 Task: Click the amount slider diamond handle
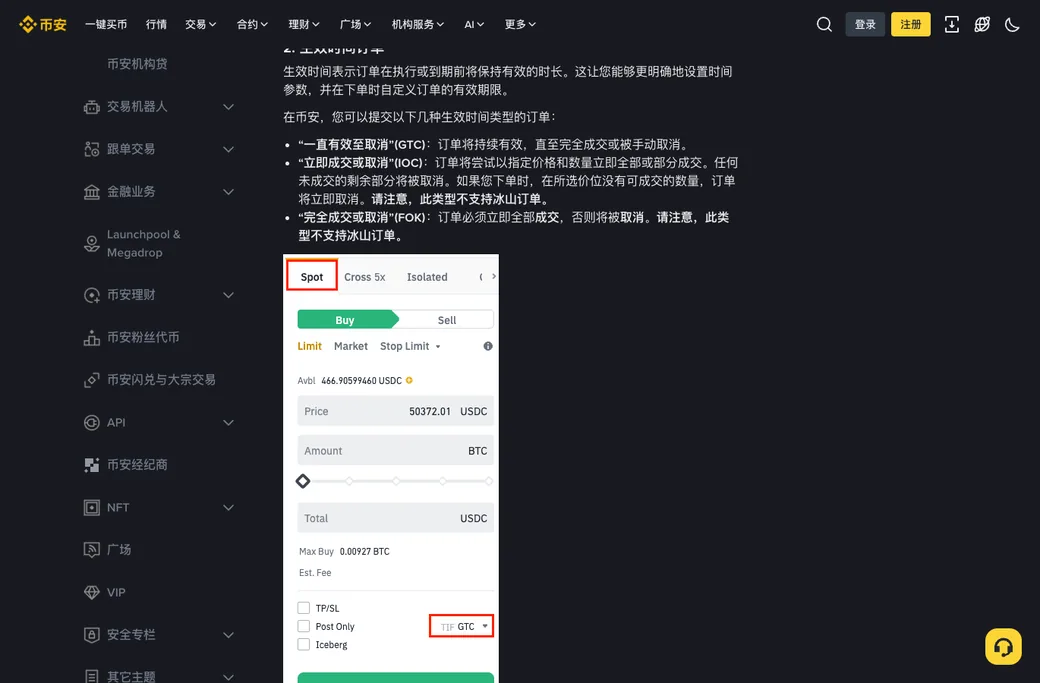(303, 481)
